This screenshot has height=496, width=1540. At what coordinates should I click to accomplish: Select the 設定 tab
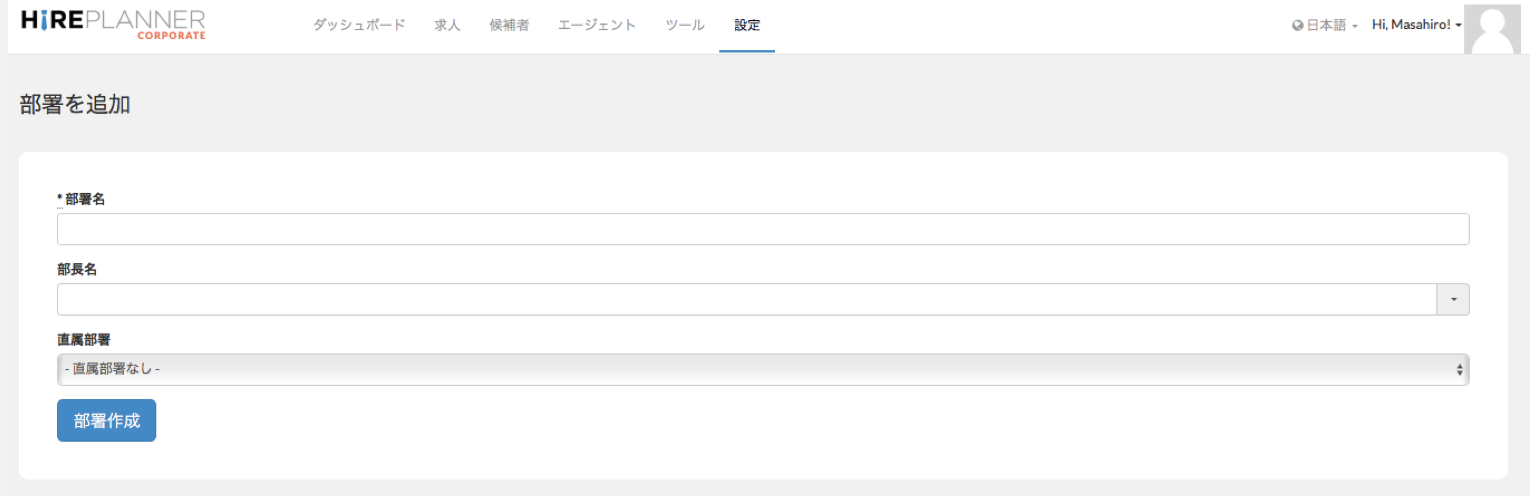tap(747, 26)
